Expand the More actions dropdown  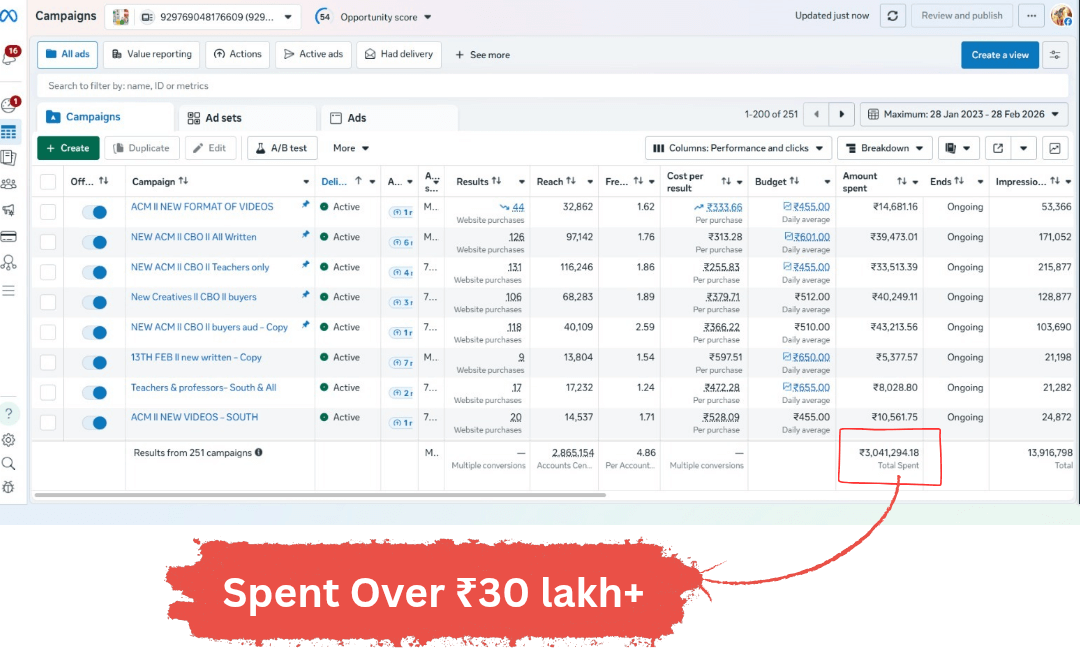pos(351,148)
